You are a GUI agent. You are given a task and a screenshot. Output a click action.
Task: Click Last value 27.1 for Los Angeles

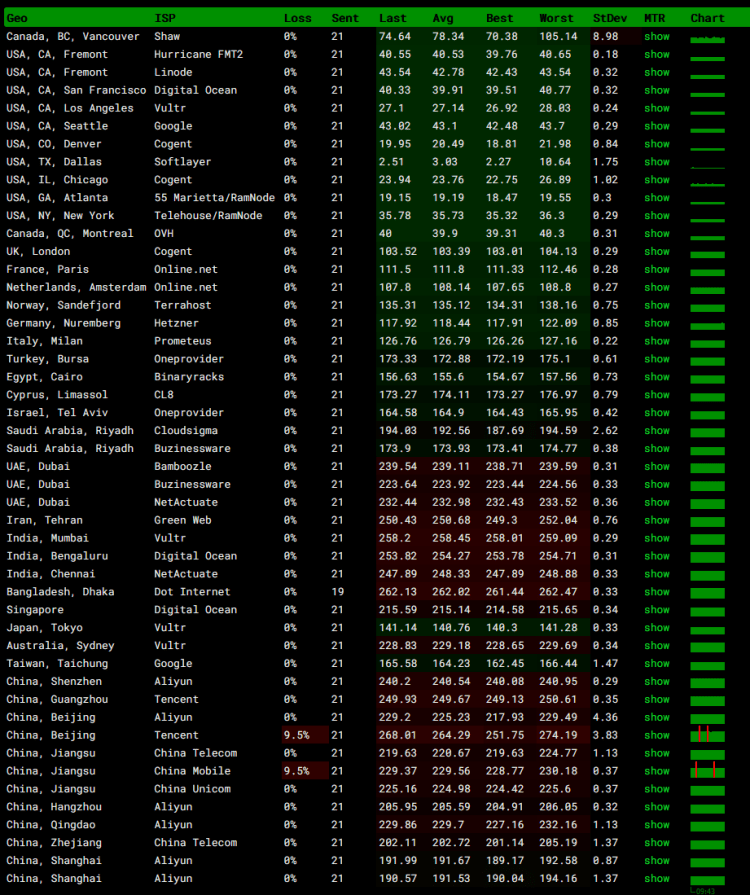[x=391, y=108]
